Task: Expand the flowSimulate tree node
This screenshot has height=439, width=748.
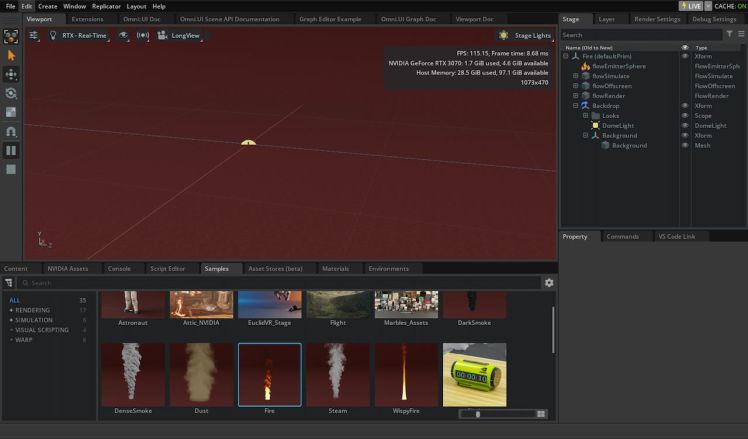Action: click(x=576, y=76)
